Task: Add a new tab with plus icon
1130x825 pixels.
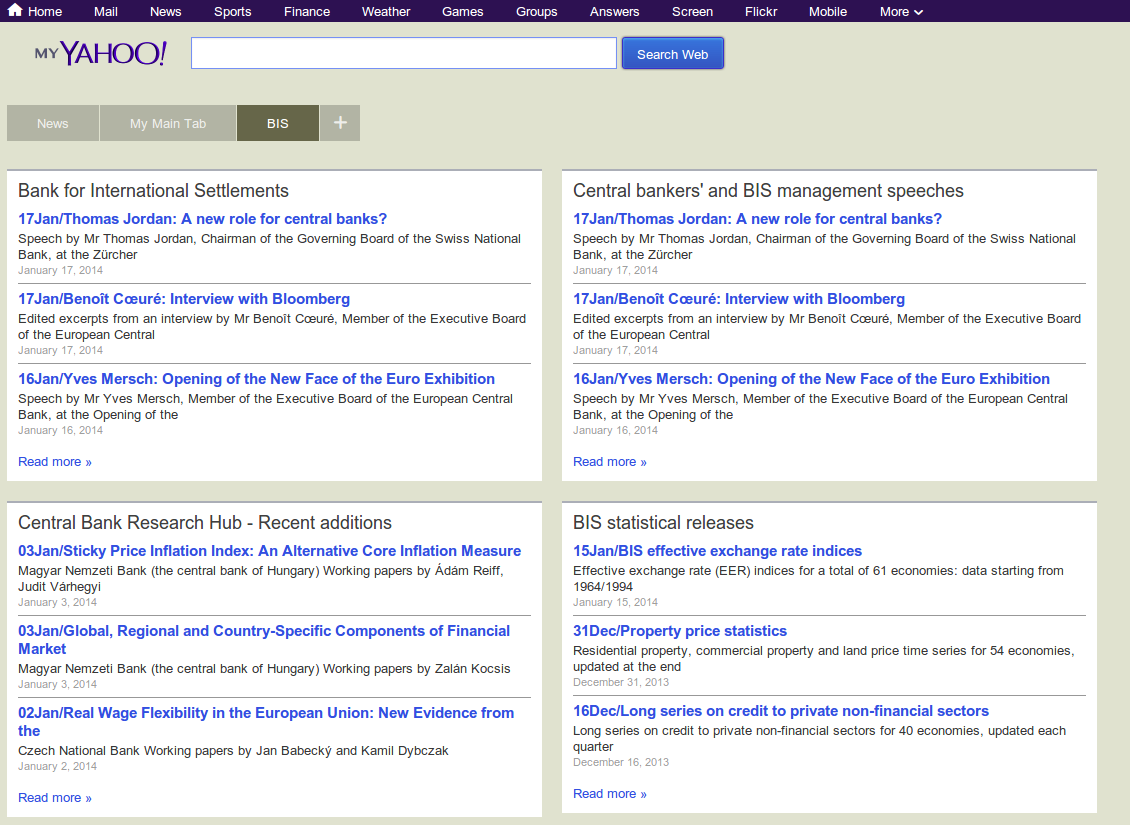Action: (340, 123)
